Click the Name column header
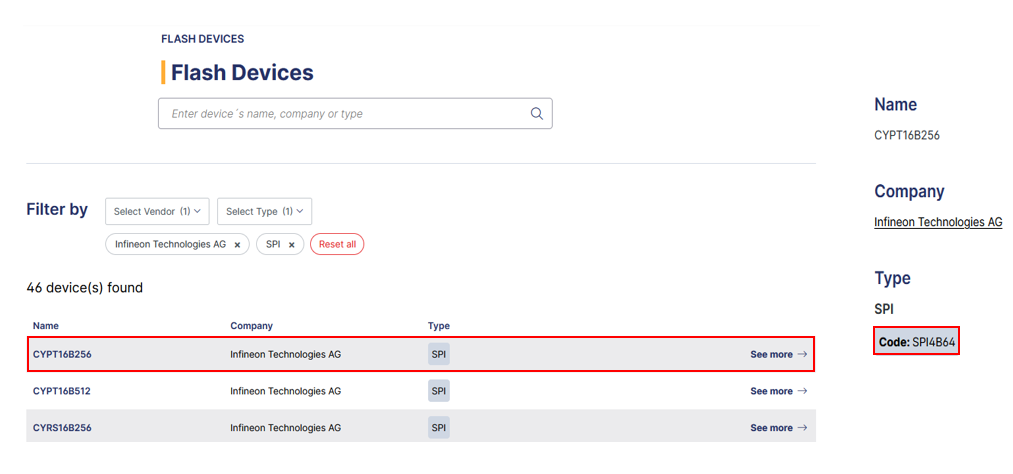 pos(46,326)
